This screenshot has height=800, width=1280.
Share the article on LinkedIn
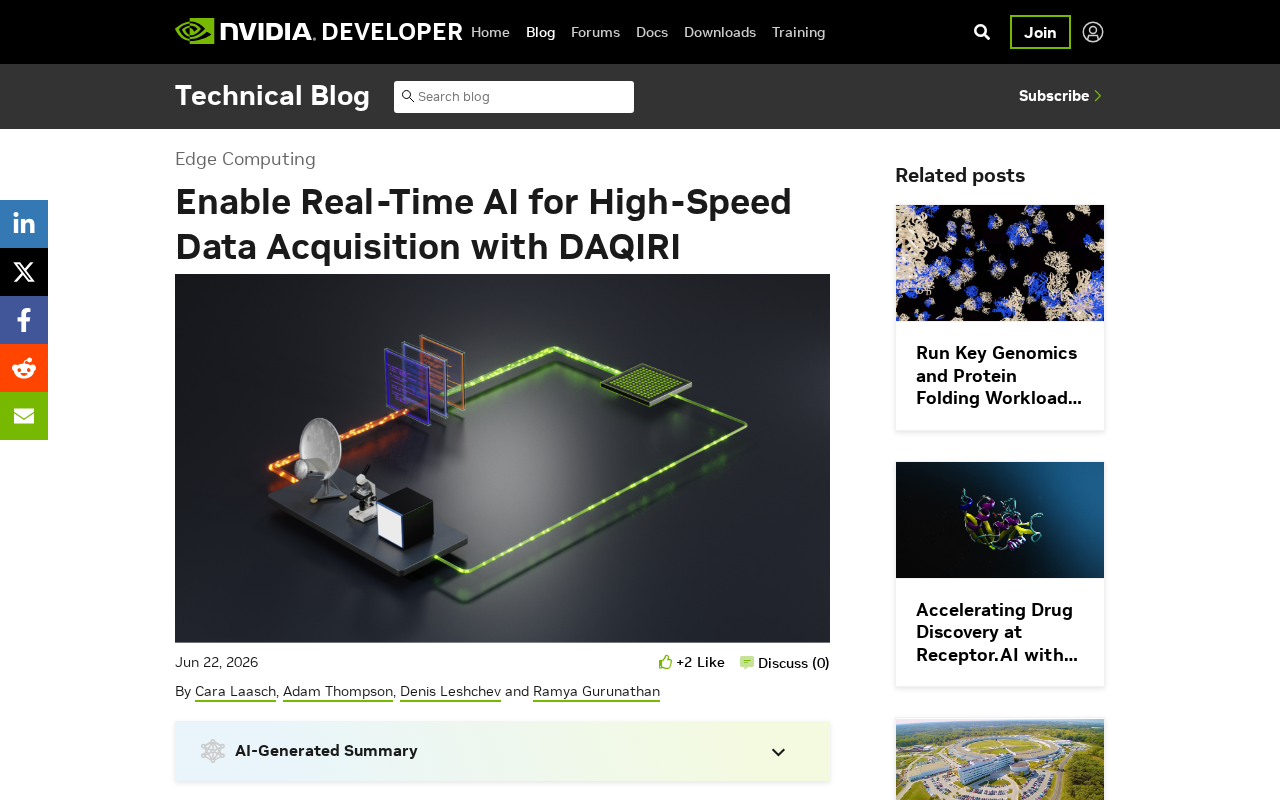point(24,224)
